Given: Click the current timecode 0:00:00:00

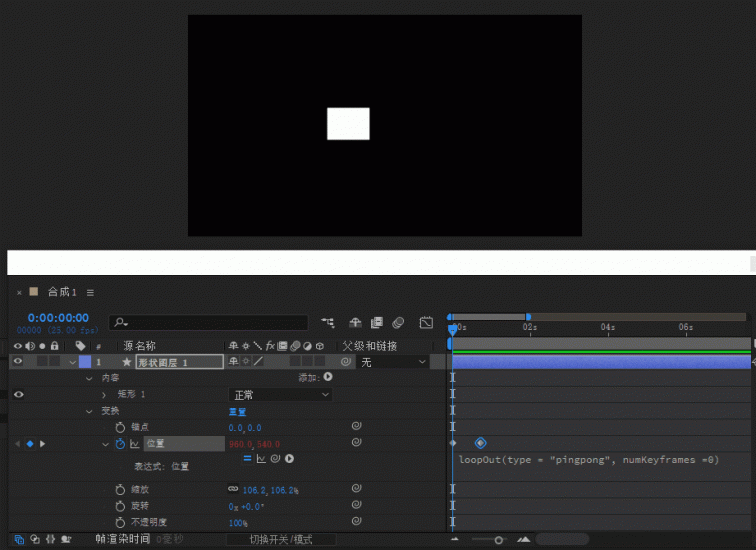Looking at the screenshot, I should click(58, 318).
